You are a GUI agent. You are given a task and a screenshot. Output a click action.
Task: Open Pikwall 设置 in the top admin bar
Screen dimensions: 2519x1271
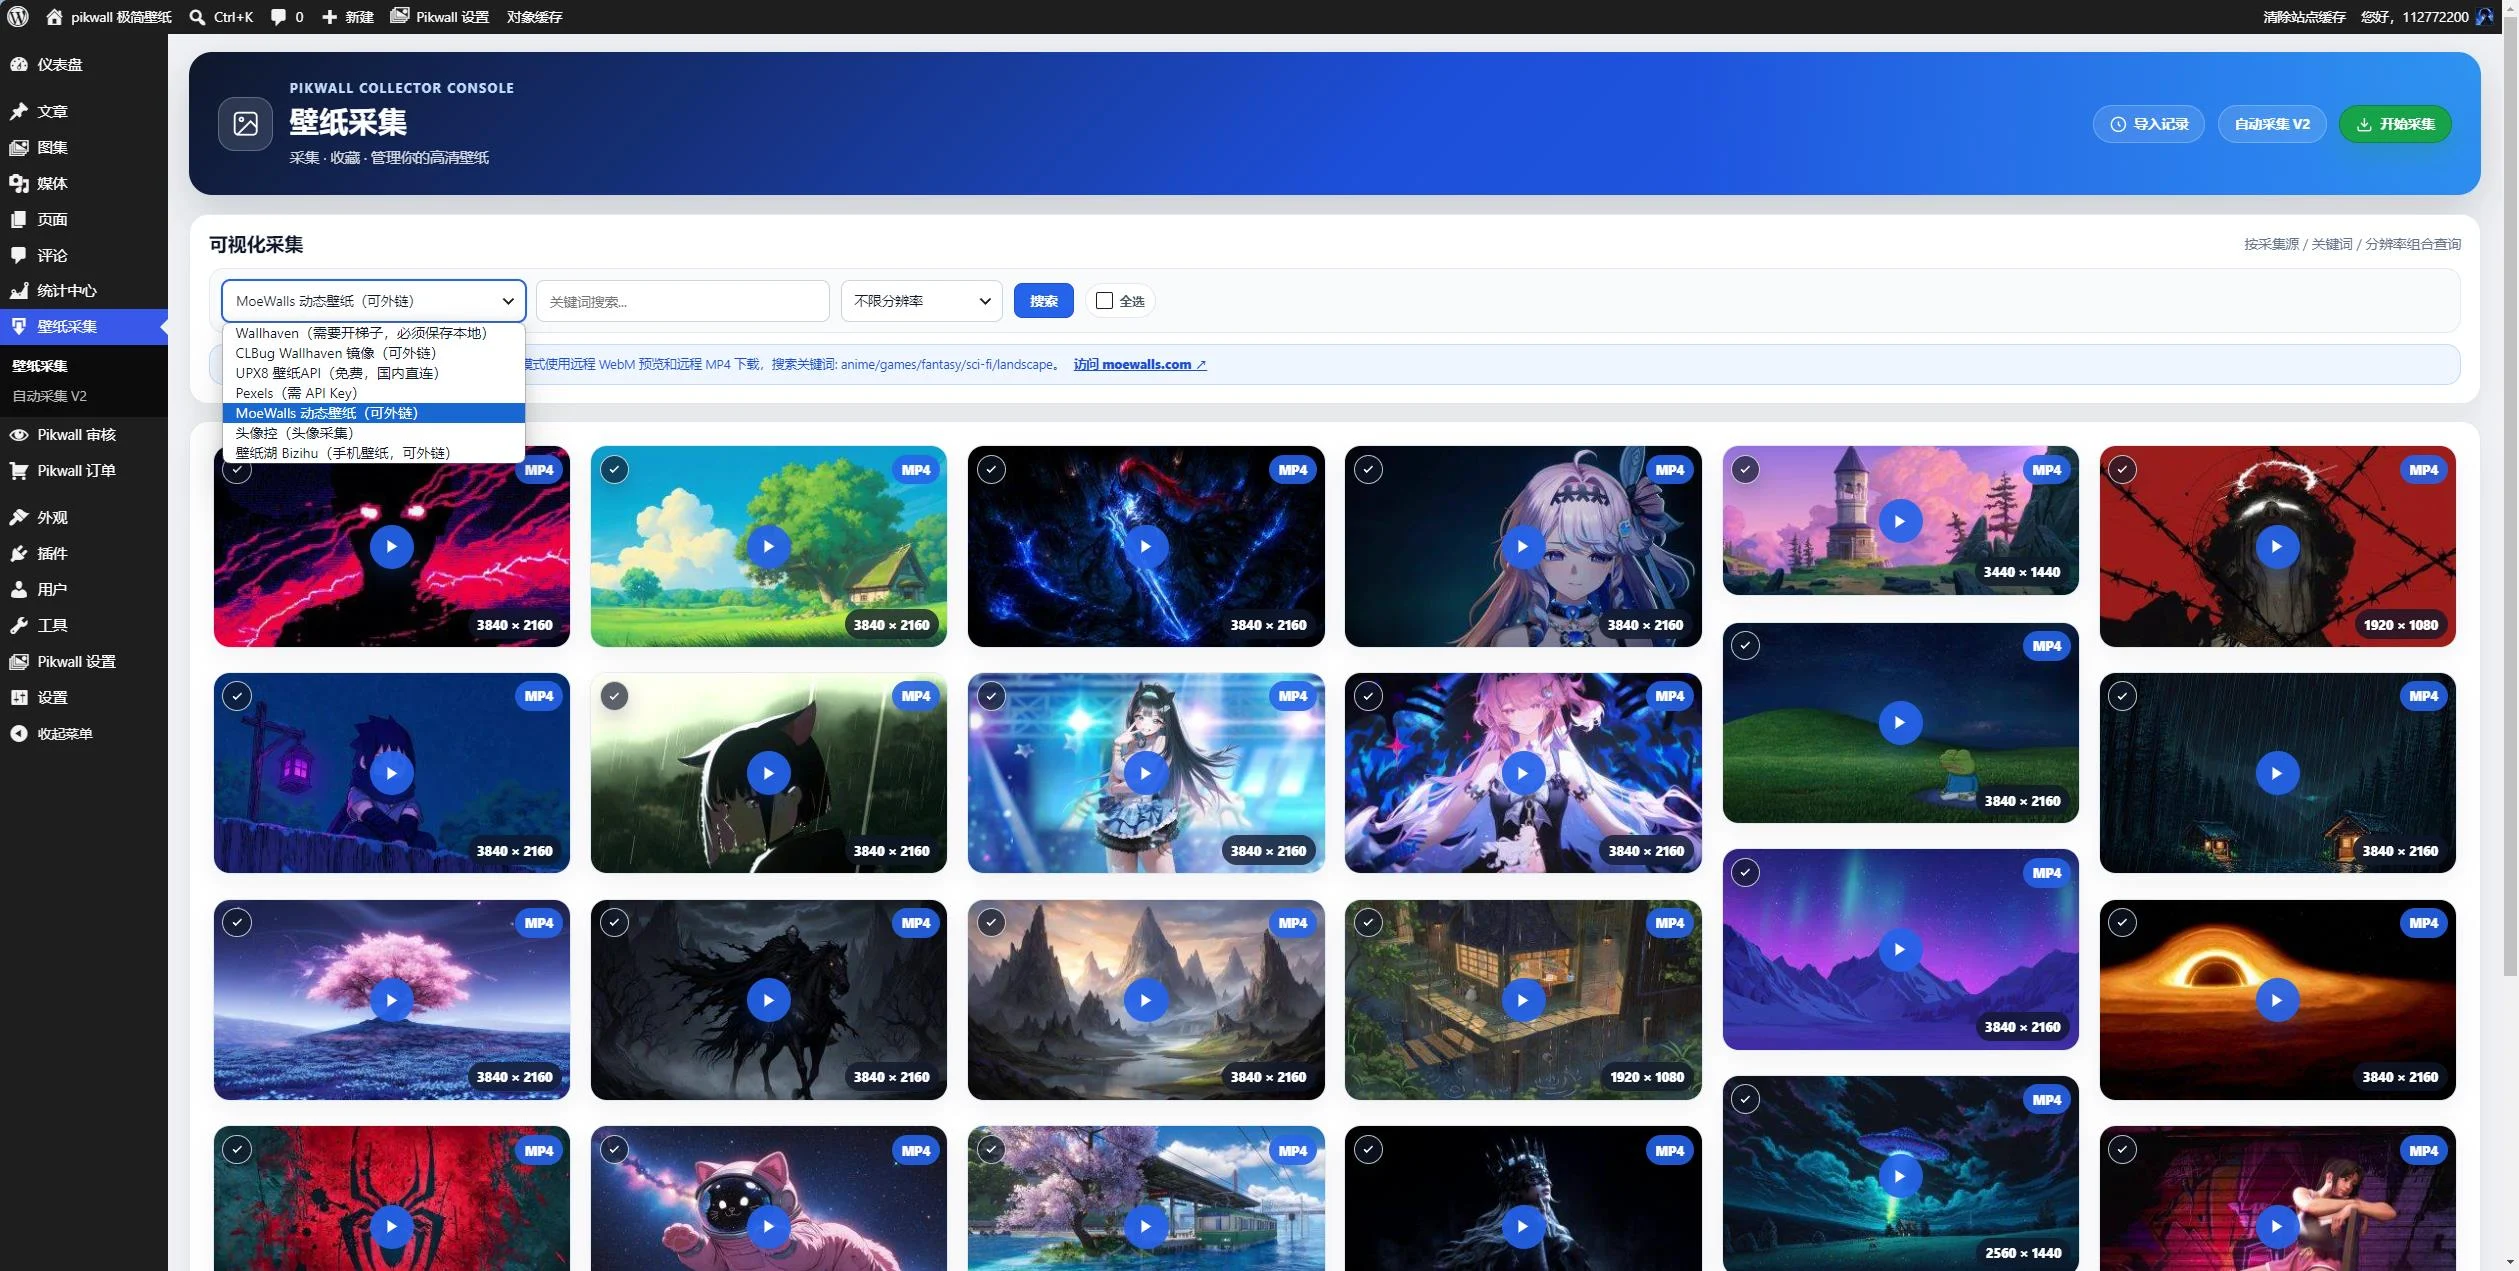click(440, 17)
